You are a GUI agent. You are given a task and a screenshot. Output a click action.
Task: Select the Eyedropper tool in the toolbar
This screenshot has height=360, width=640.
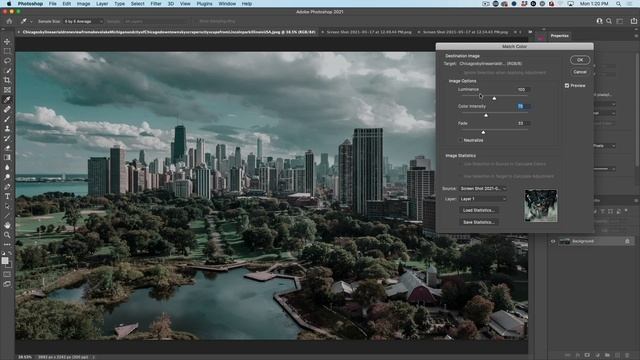point(7,100)
